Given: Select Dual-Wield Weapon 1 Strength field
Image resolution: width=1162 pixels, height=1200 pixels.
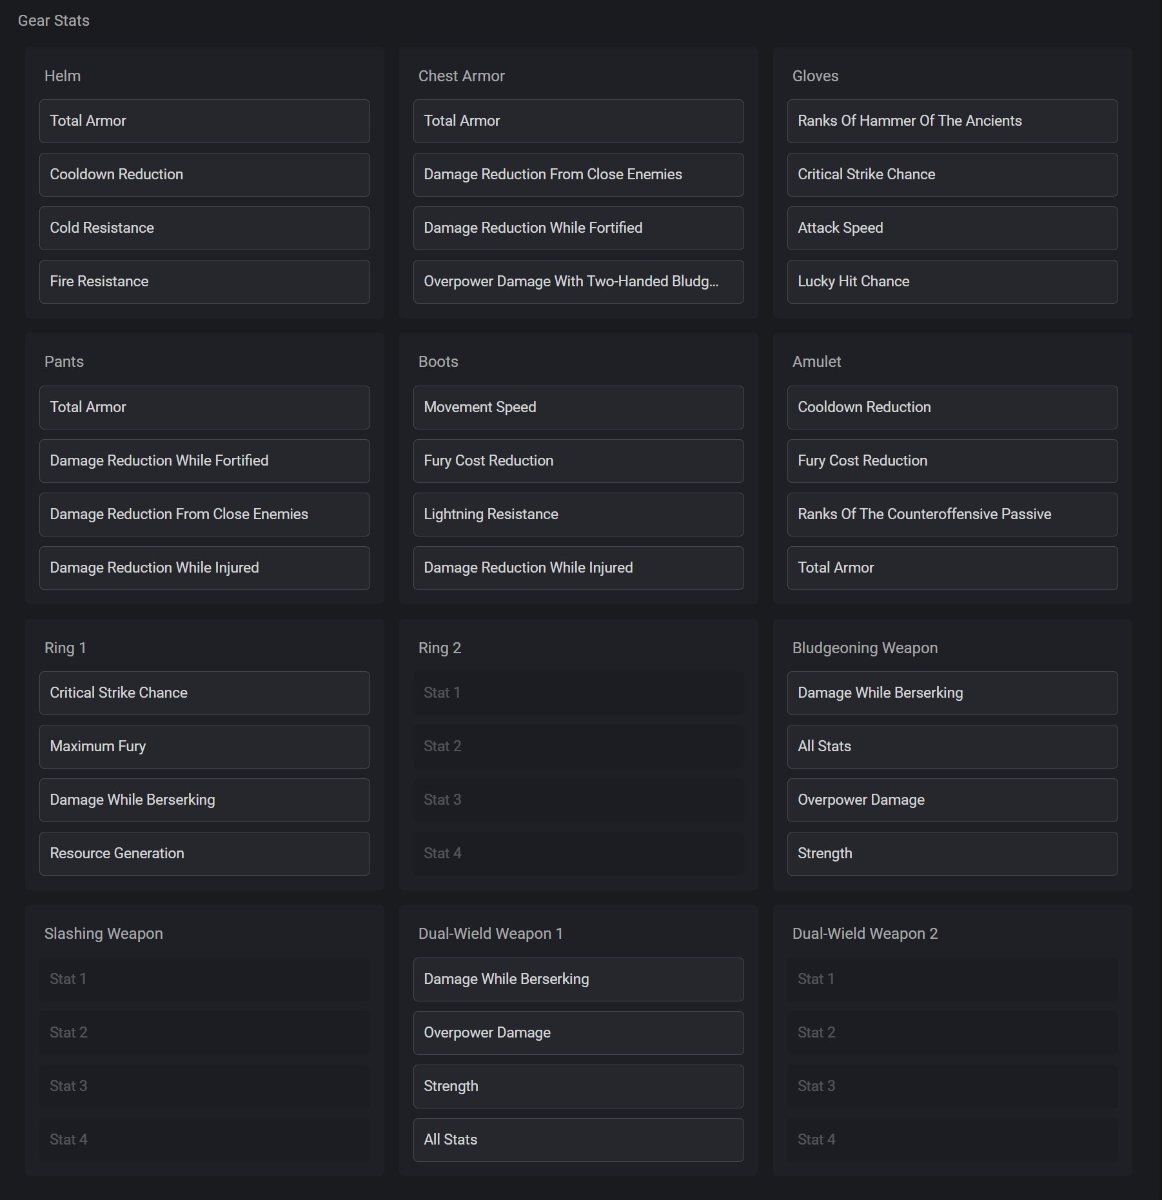Looking at the screenshot, I should coord(578,1086).
